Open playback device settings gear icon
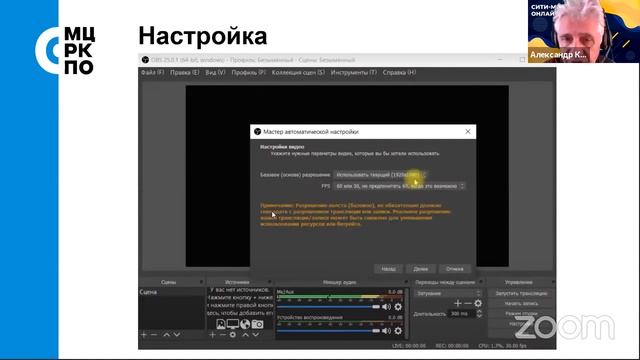The height and width of the screenshot is (360, 640). click(x=398, y=331)
